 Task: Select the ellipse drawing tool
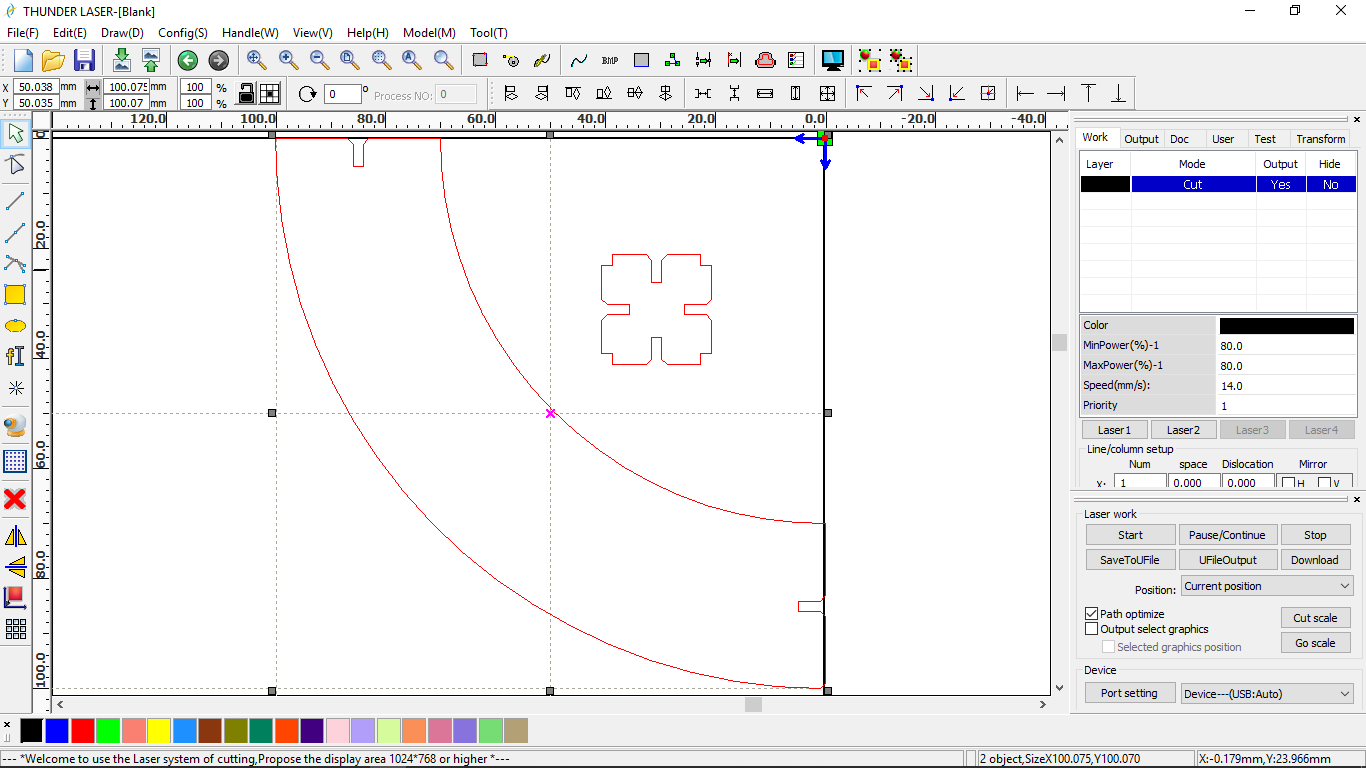click(15, 326)
